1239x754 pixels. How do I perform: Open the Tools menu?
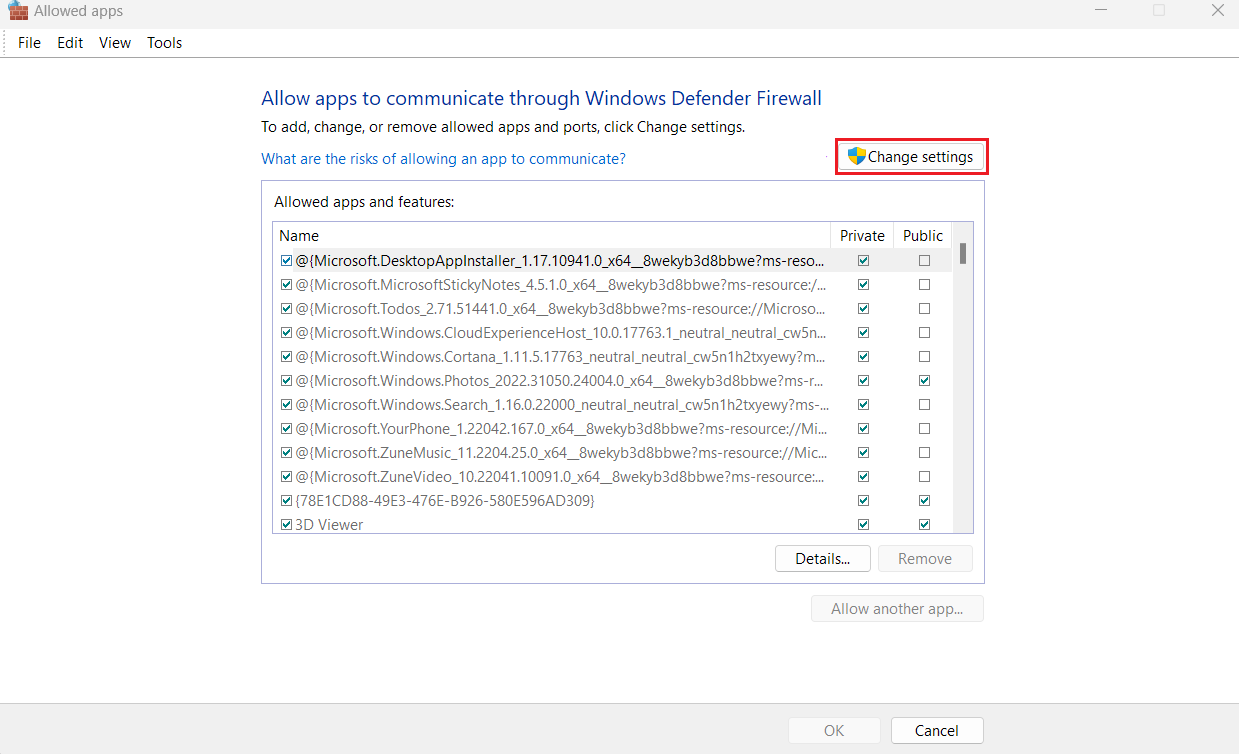165,43
